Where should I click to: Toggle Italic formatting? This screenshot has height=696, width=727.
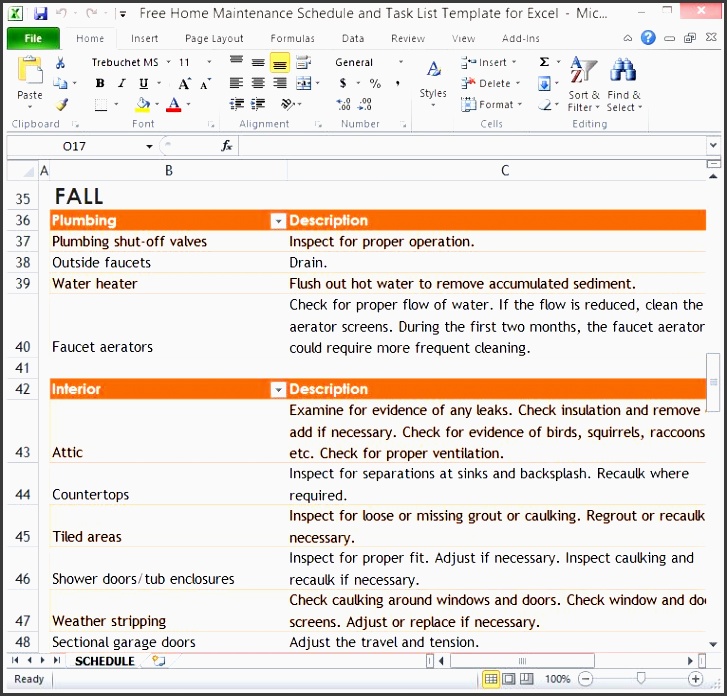point(120,84)
